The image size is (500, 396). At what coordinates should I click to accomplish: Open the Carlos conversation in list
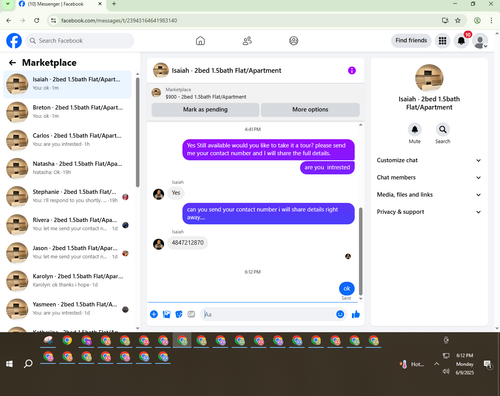pos(67,140)
